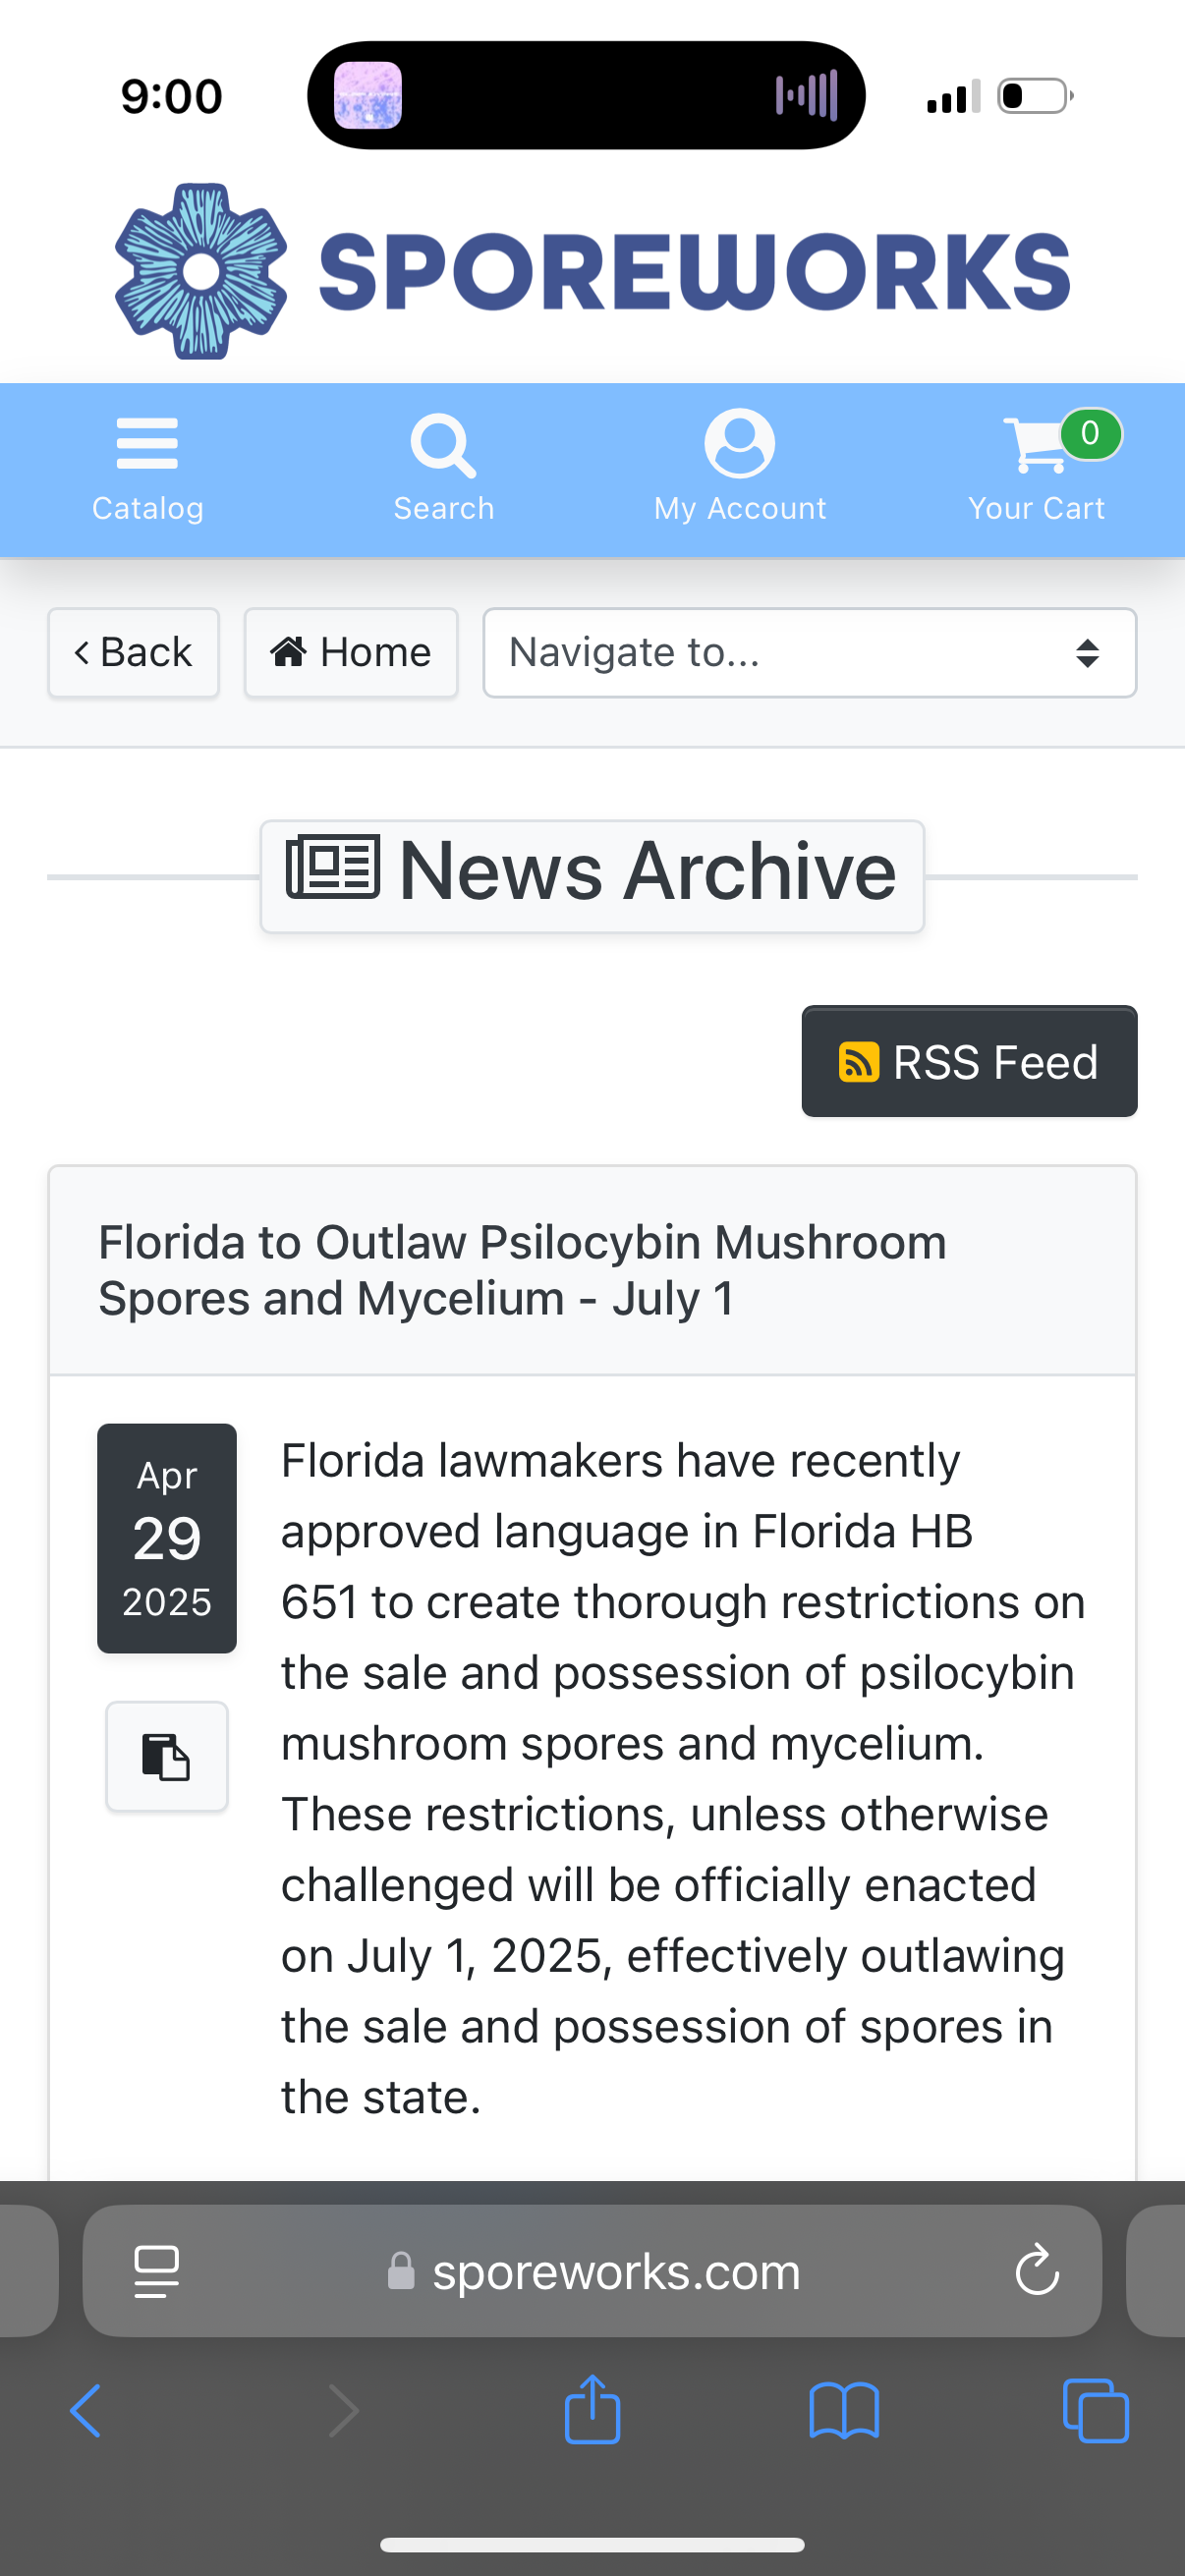Tap the Dynamic Island now-playing thumbnail

(367, 96)
